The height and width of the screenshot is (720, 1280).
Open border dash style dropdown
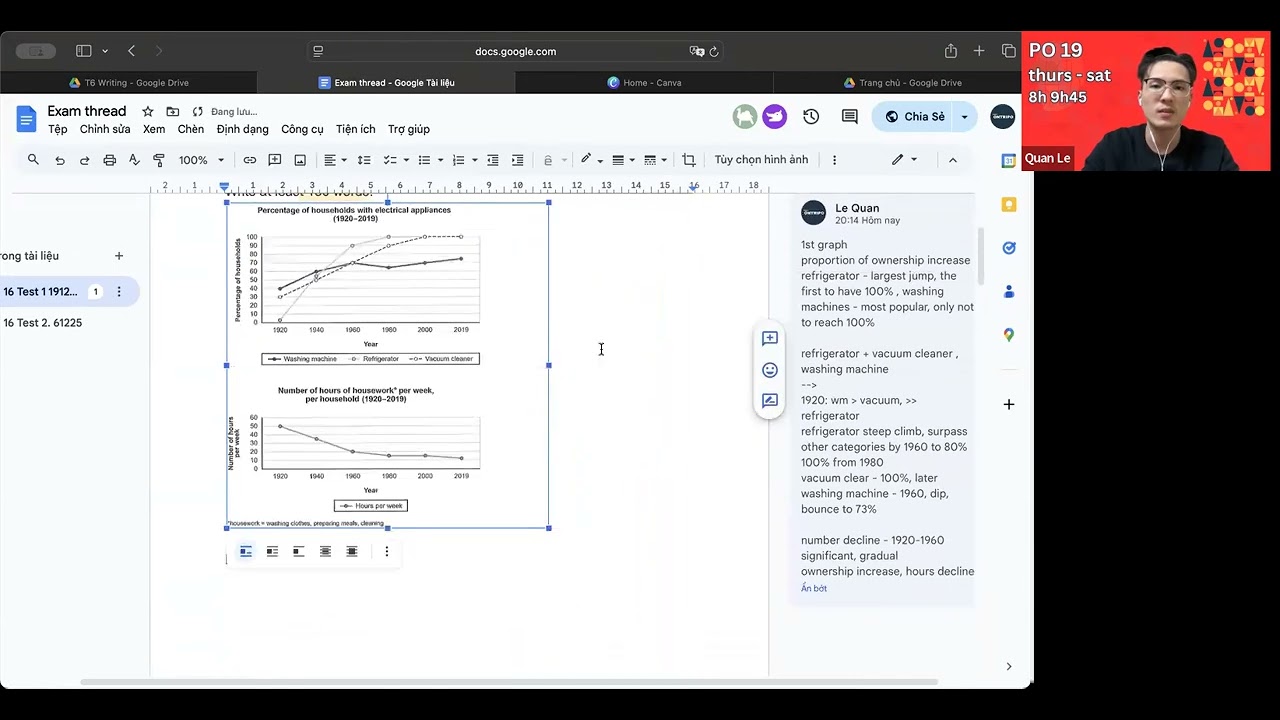656,160
